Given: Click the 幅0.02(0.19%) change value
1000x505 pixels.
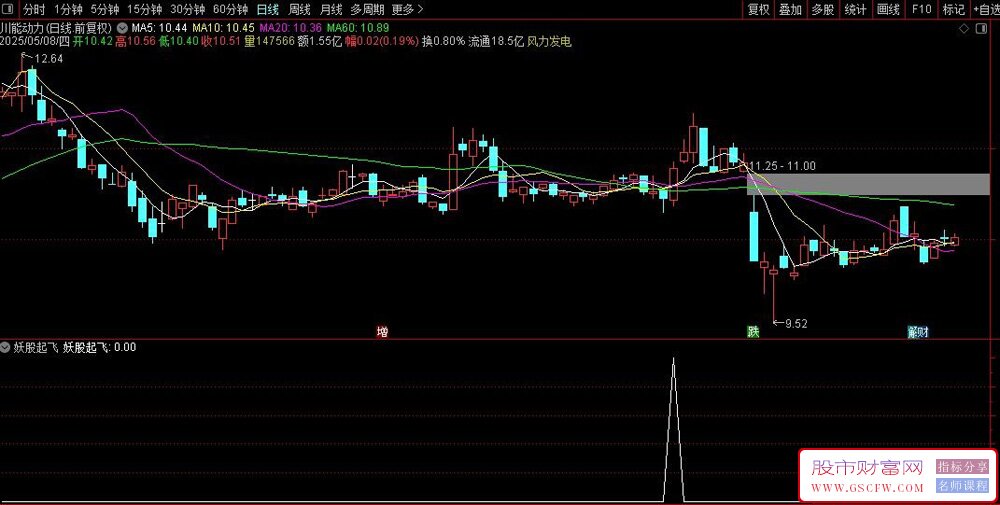Looking at the screenshot, I should tap(382, 41).
